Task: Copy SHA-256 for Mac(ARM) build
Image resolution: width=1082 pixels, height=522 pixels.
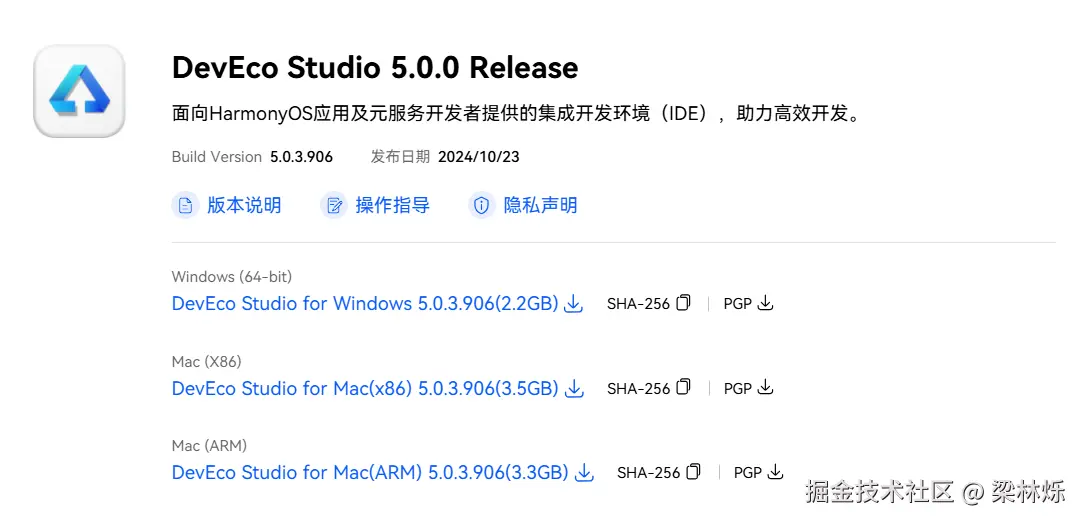Action: [693, 472]
